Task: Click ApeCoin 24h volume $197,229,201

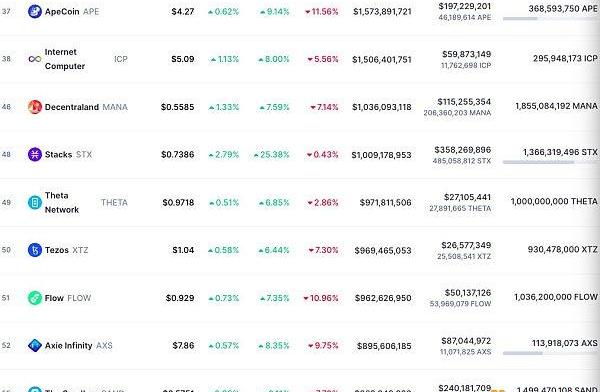Action: click(x=465, y=6)
